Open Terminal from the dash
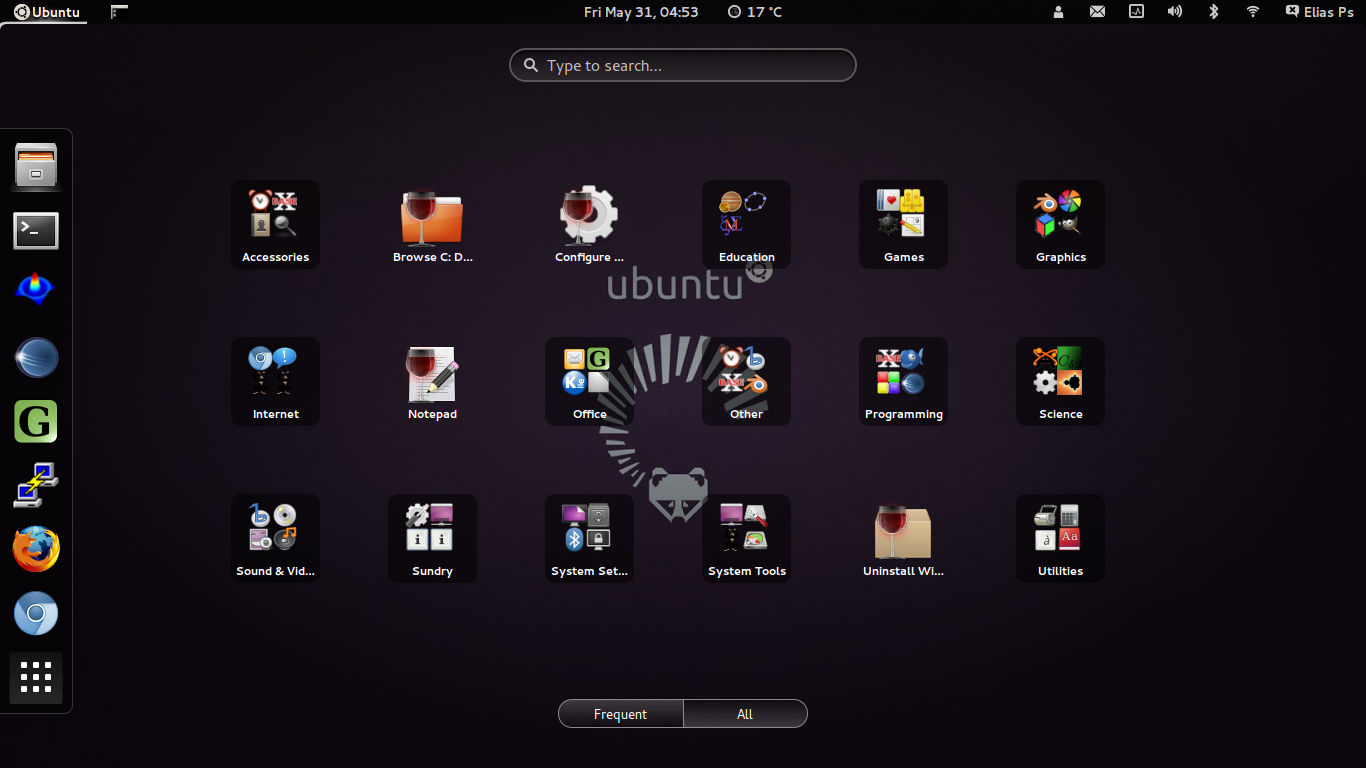Viewport: 1366px width, 768px height. click(x=36, y=231)
